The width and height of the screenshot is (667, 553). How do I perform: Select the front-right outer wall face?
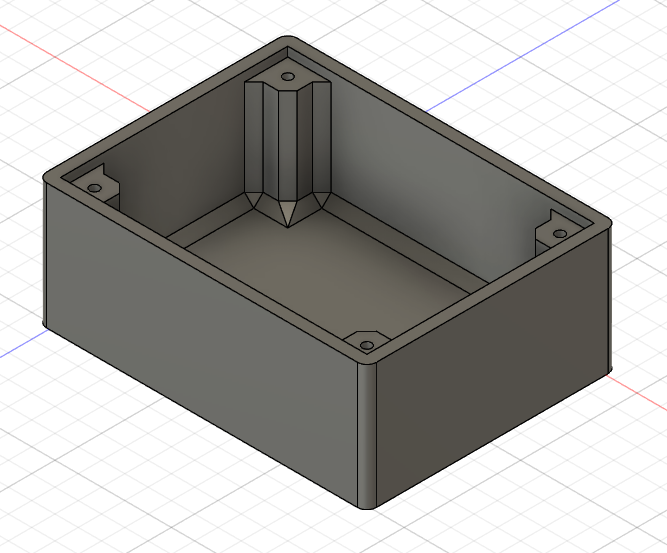coord(493,366)
